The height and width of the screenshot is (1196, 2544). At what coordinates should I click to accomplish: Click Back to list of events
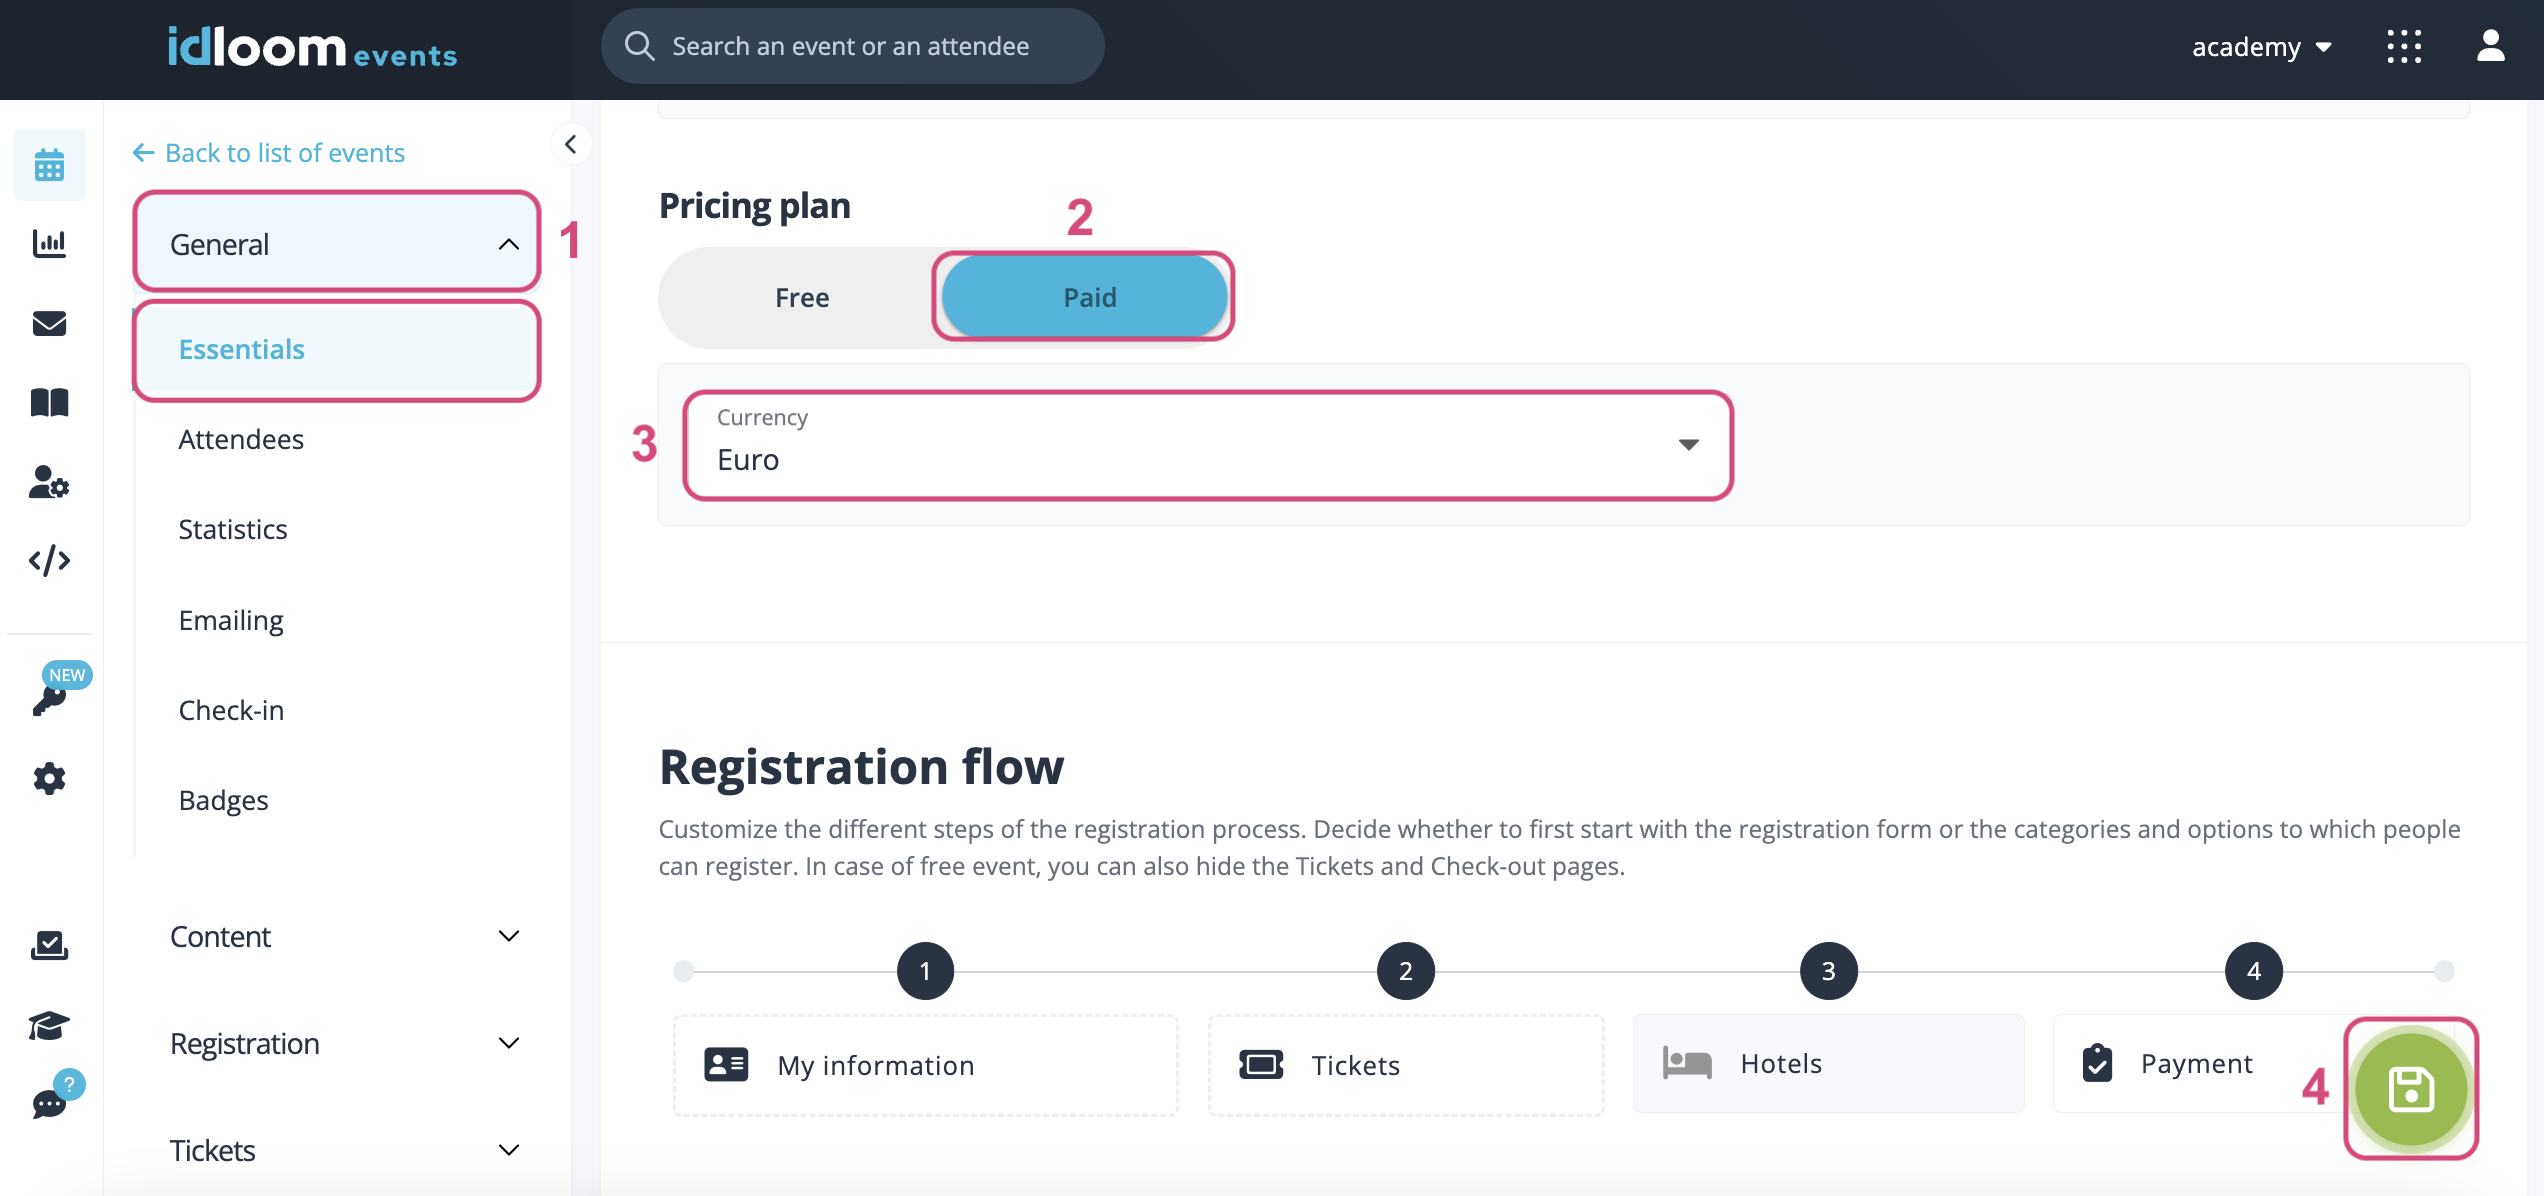point(270,153)
